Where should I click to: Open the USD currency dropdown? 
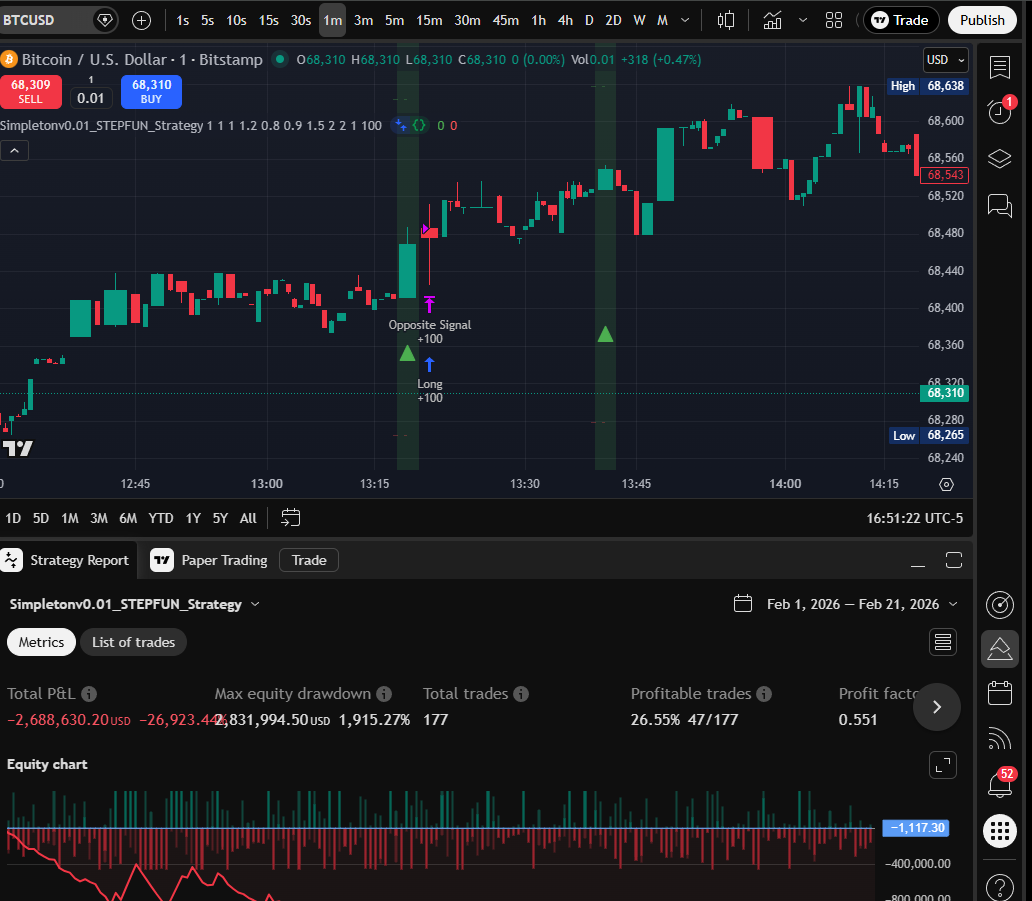944,60
